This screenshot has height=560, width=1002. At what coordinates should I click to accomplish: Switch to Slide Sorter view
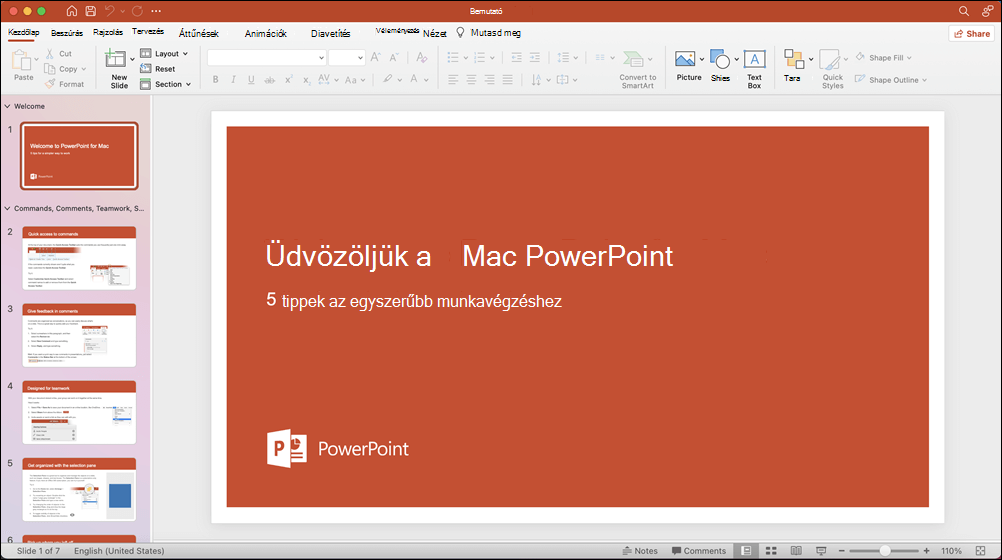[x=771, y=550]
